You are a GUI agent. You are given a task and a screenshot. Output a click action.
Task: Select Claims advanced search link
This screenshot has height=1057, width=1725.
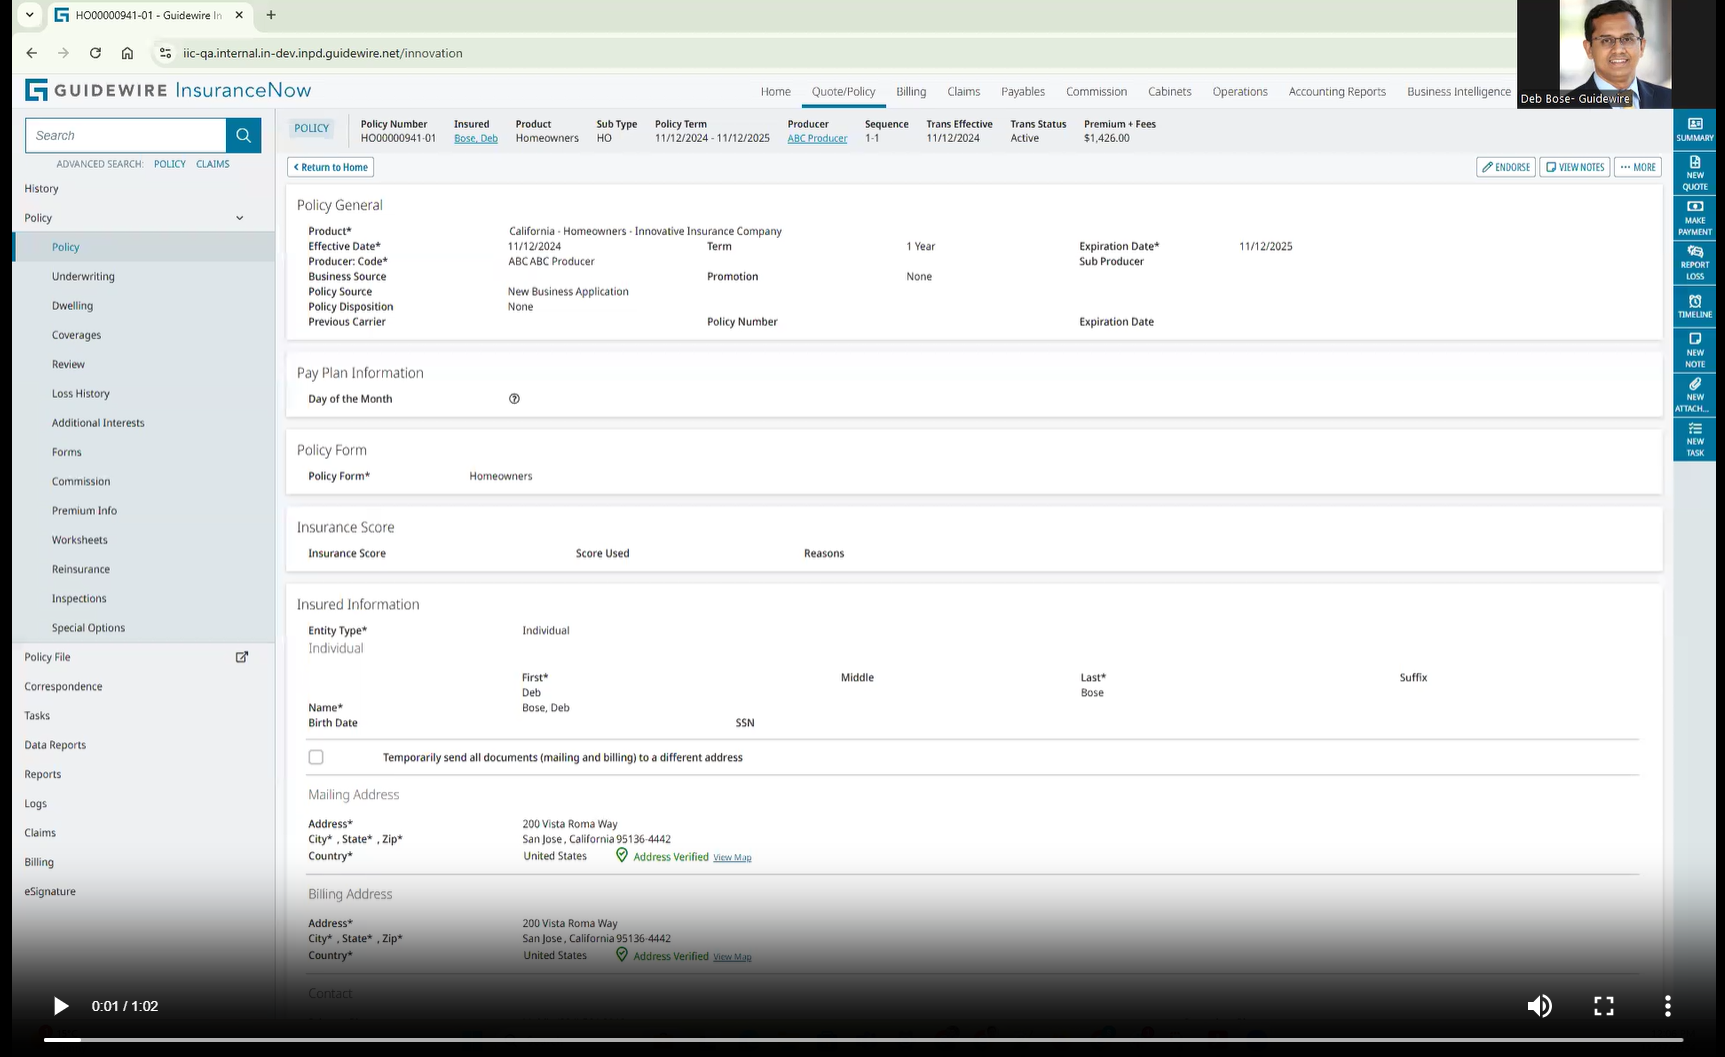213,164
